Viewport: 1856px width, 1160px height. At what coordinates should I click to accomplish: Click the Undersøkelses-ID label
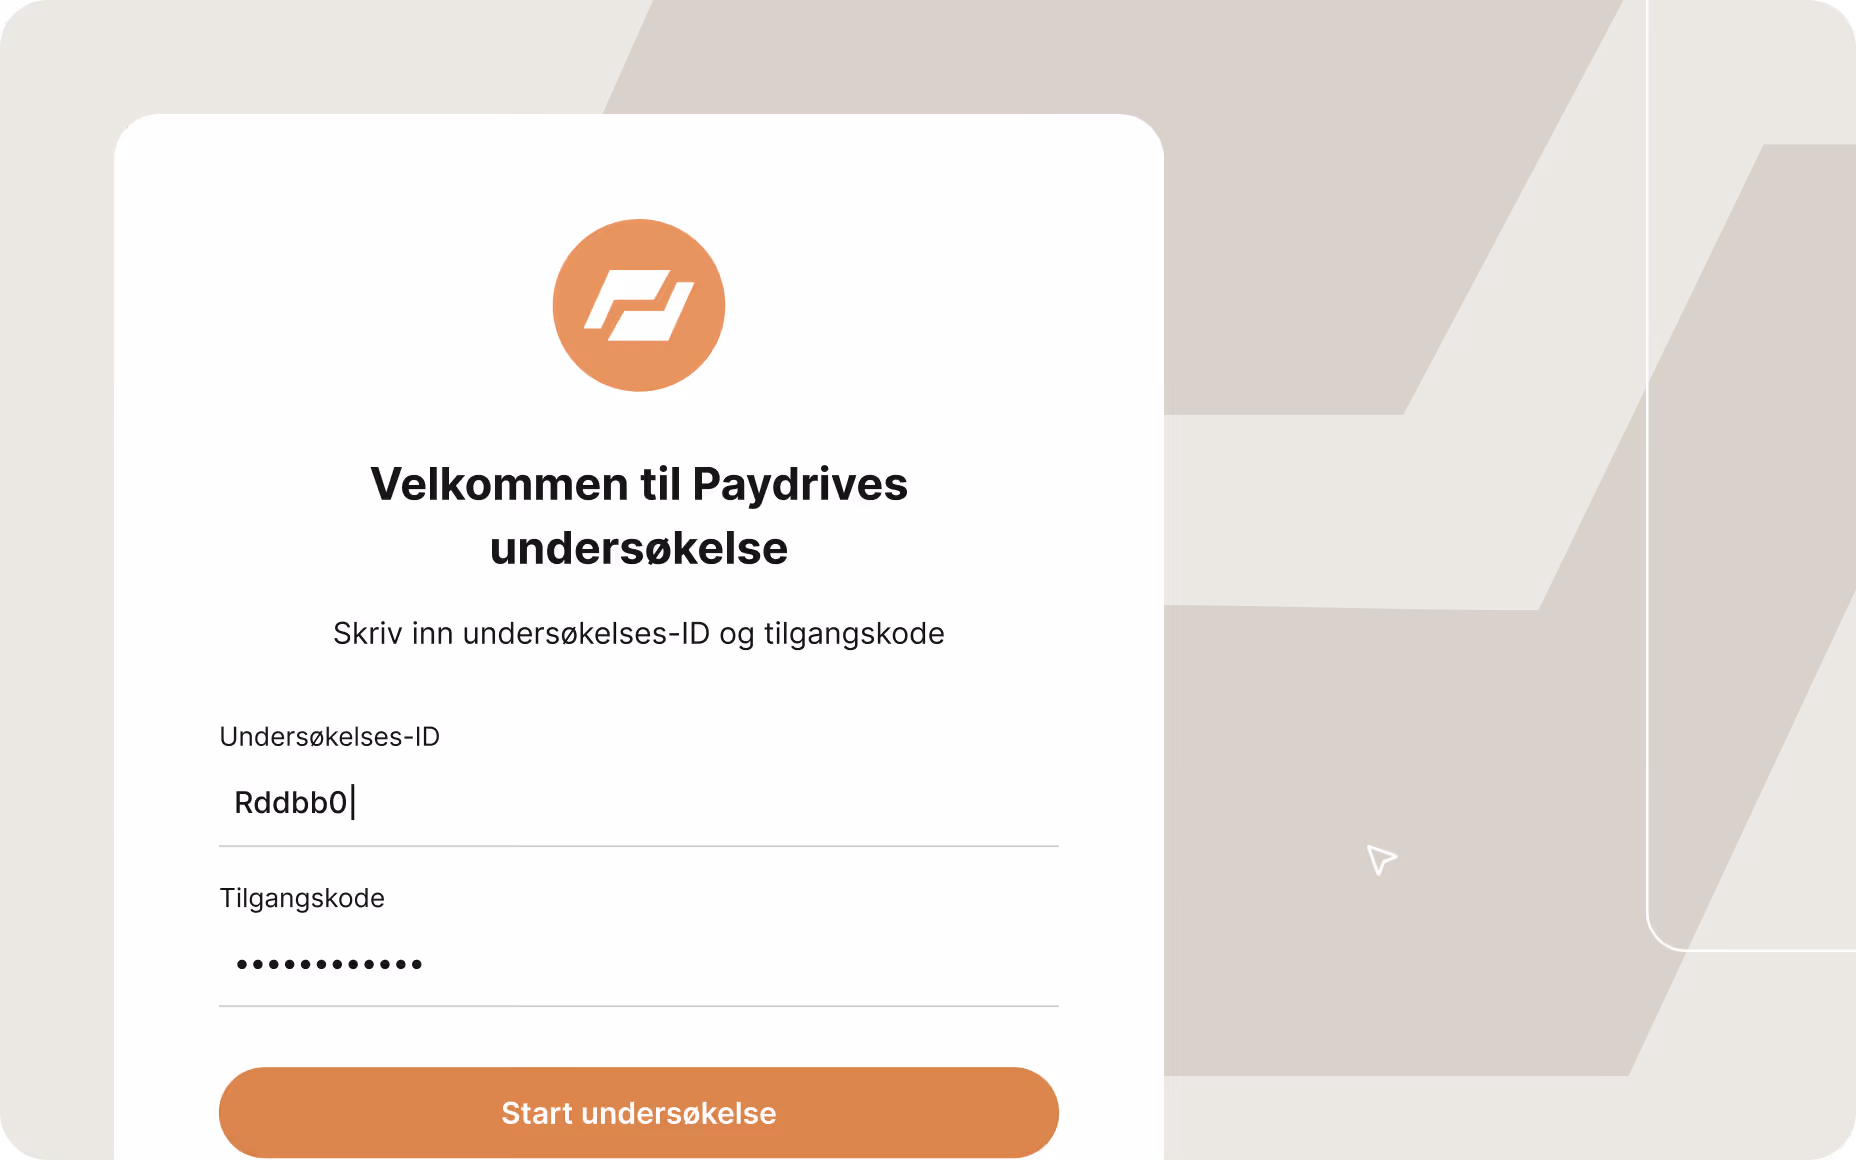click(x=330, y=736)
